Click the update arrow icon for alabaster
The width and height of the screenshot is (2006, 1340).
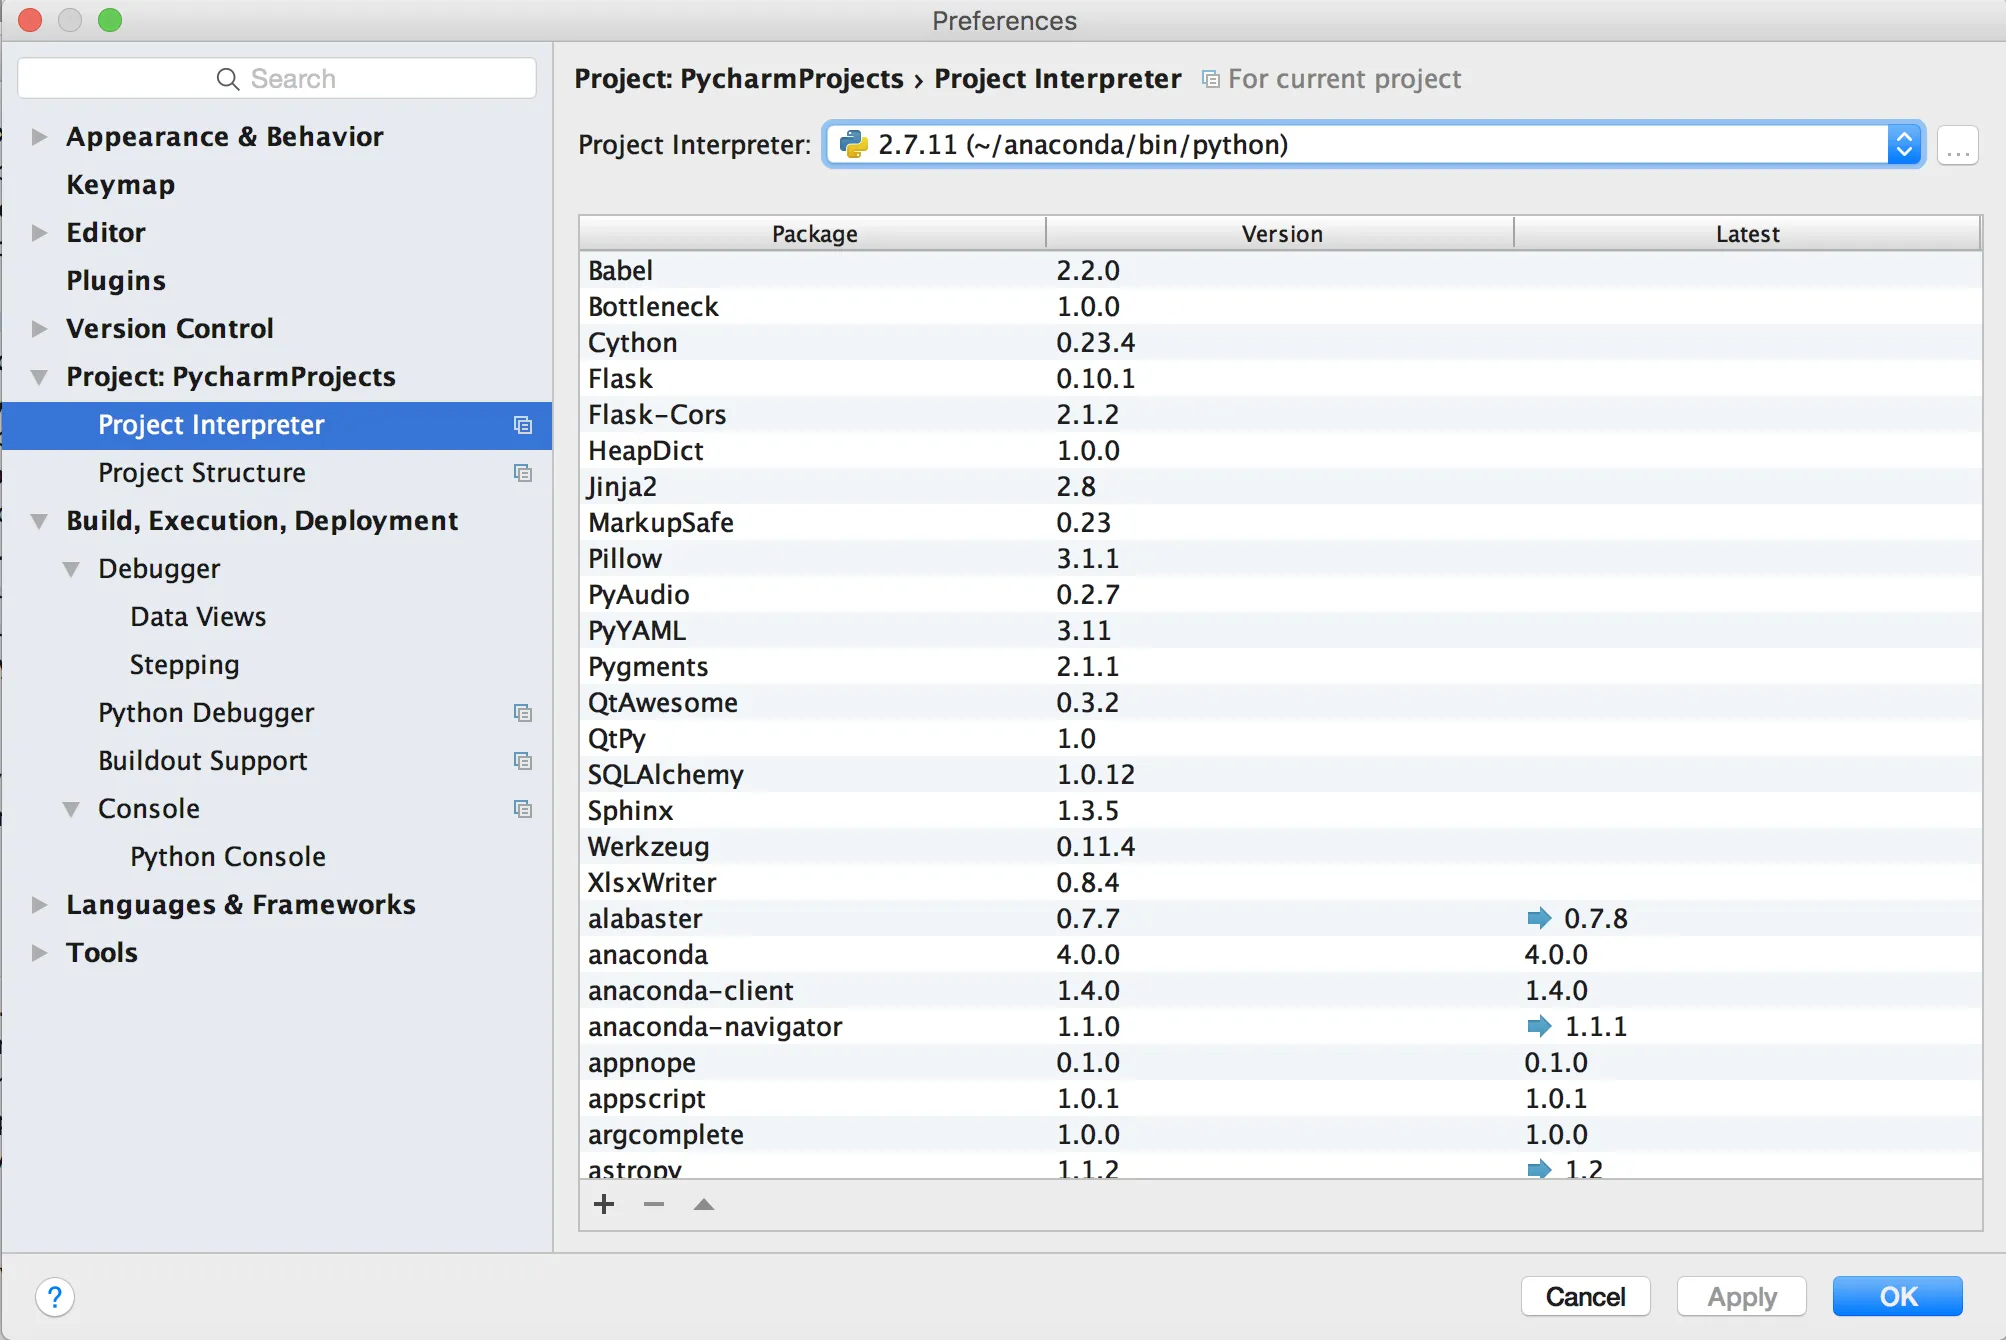click(x=1539, y=918)
